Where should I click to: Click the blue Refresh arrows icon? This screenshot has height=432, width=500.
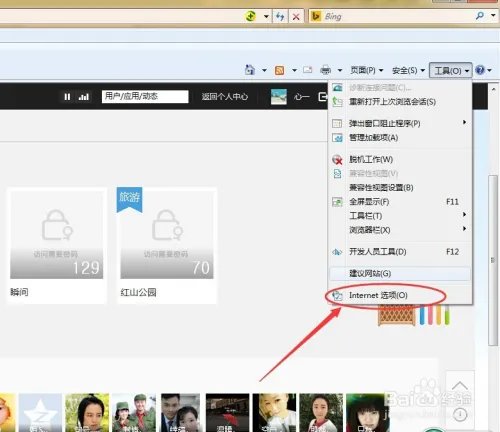280,16
